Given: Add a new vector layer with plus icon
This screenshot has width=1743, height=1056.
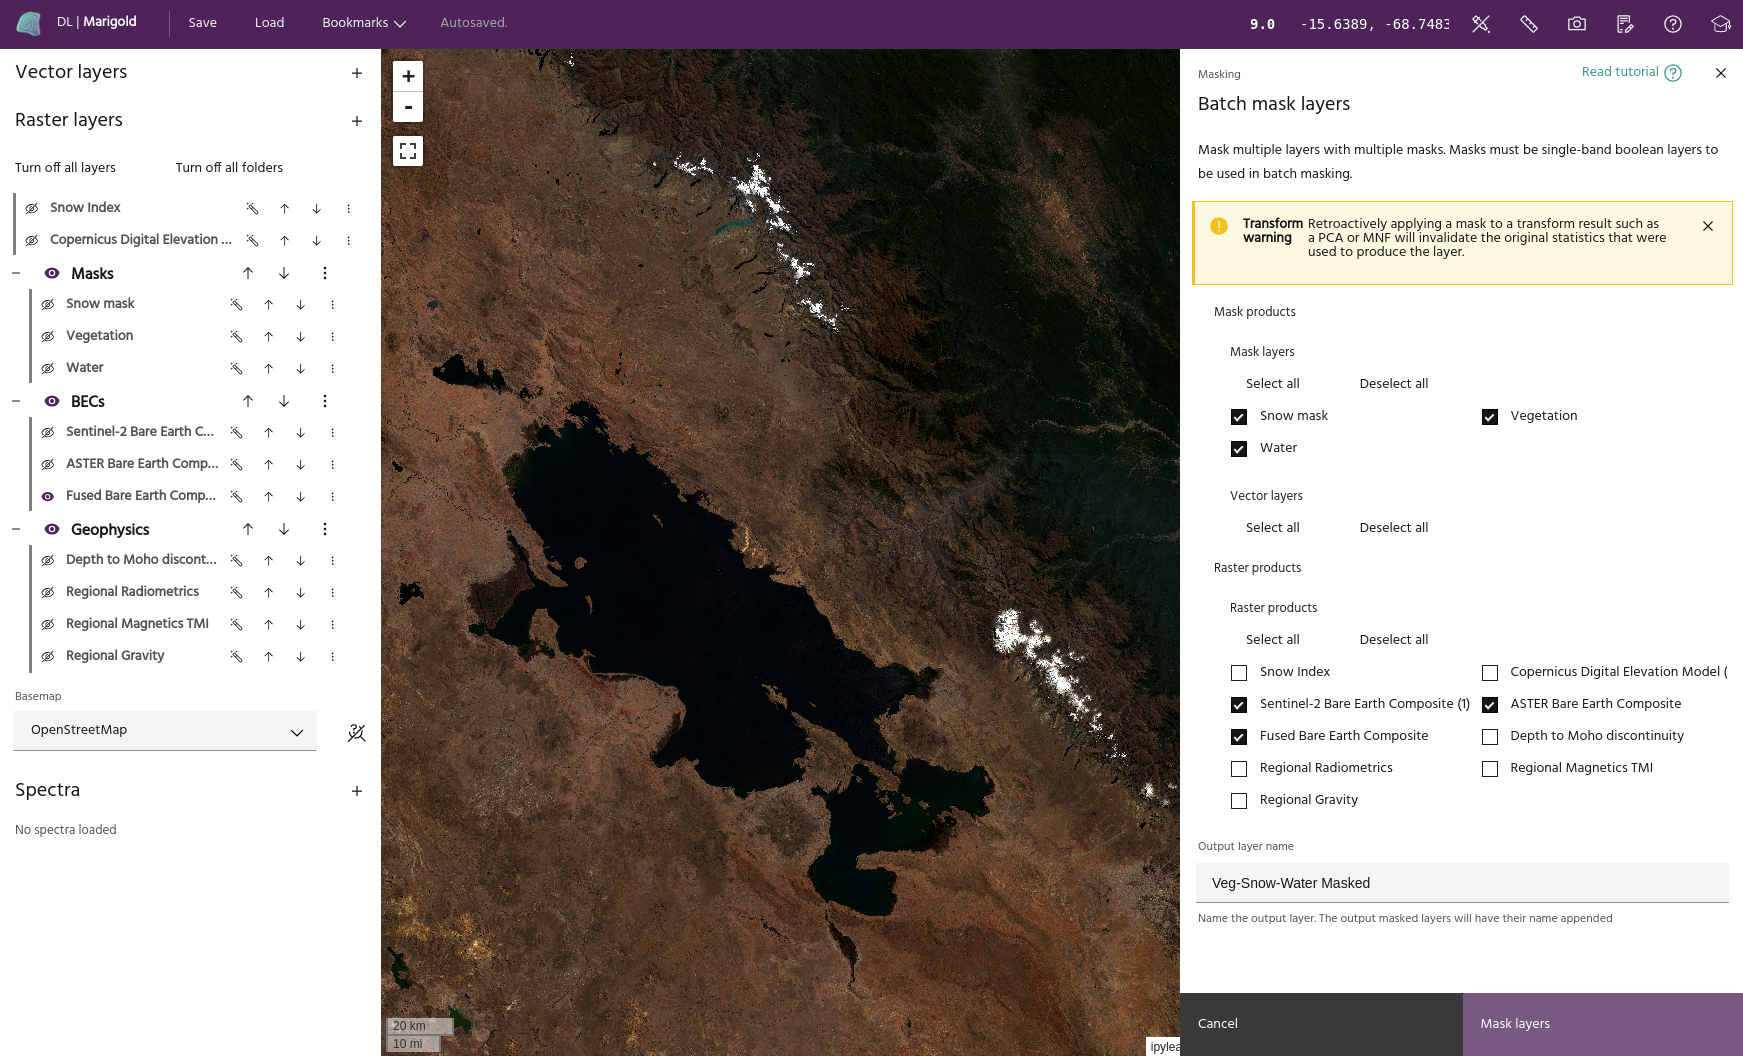Looking at the screenshot, I should click(357, 73).
